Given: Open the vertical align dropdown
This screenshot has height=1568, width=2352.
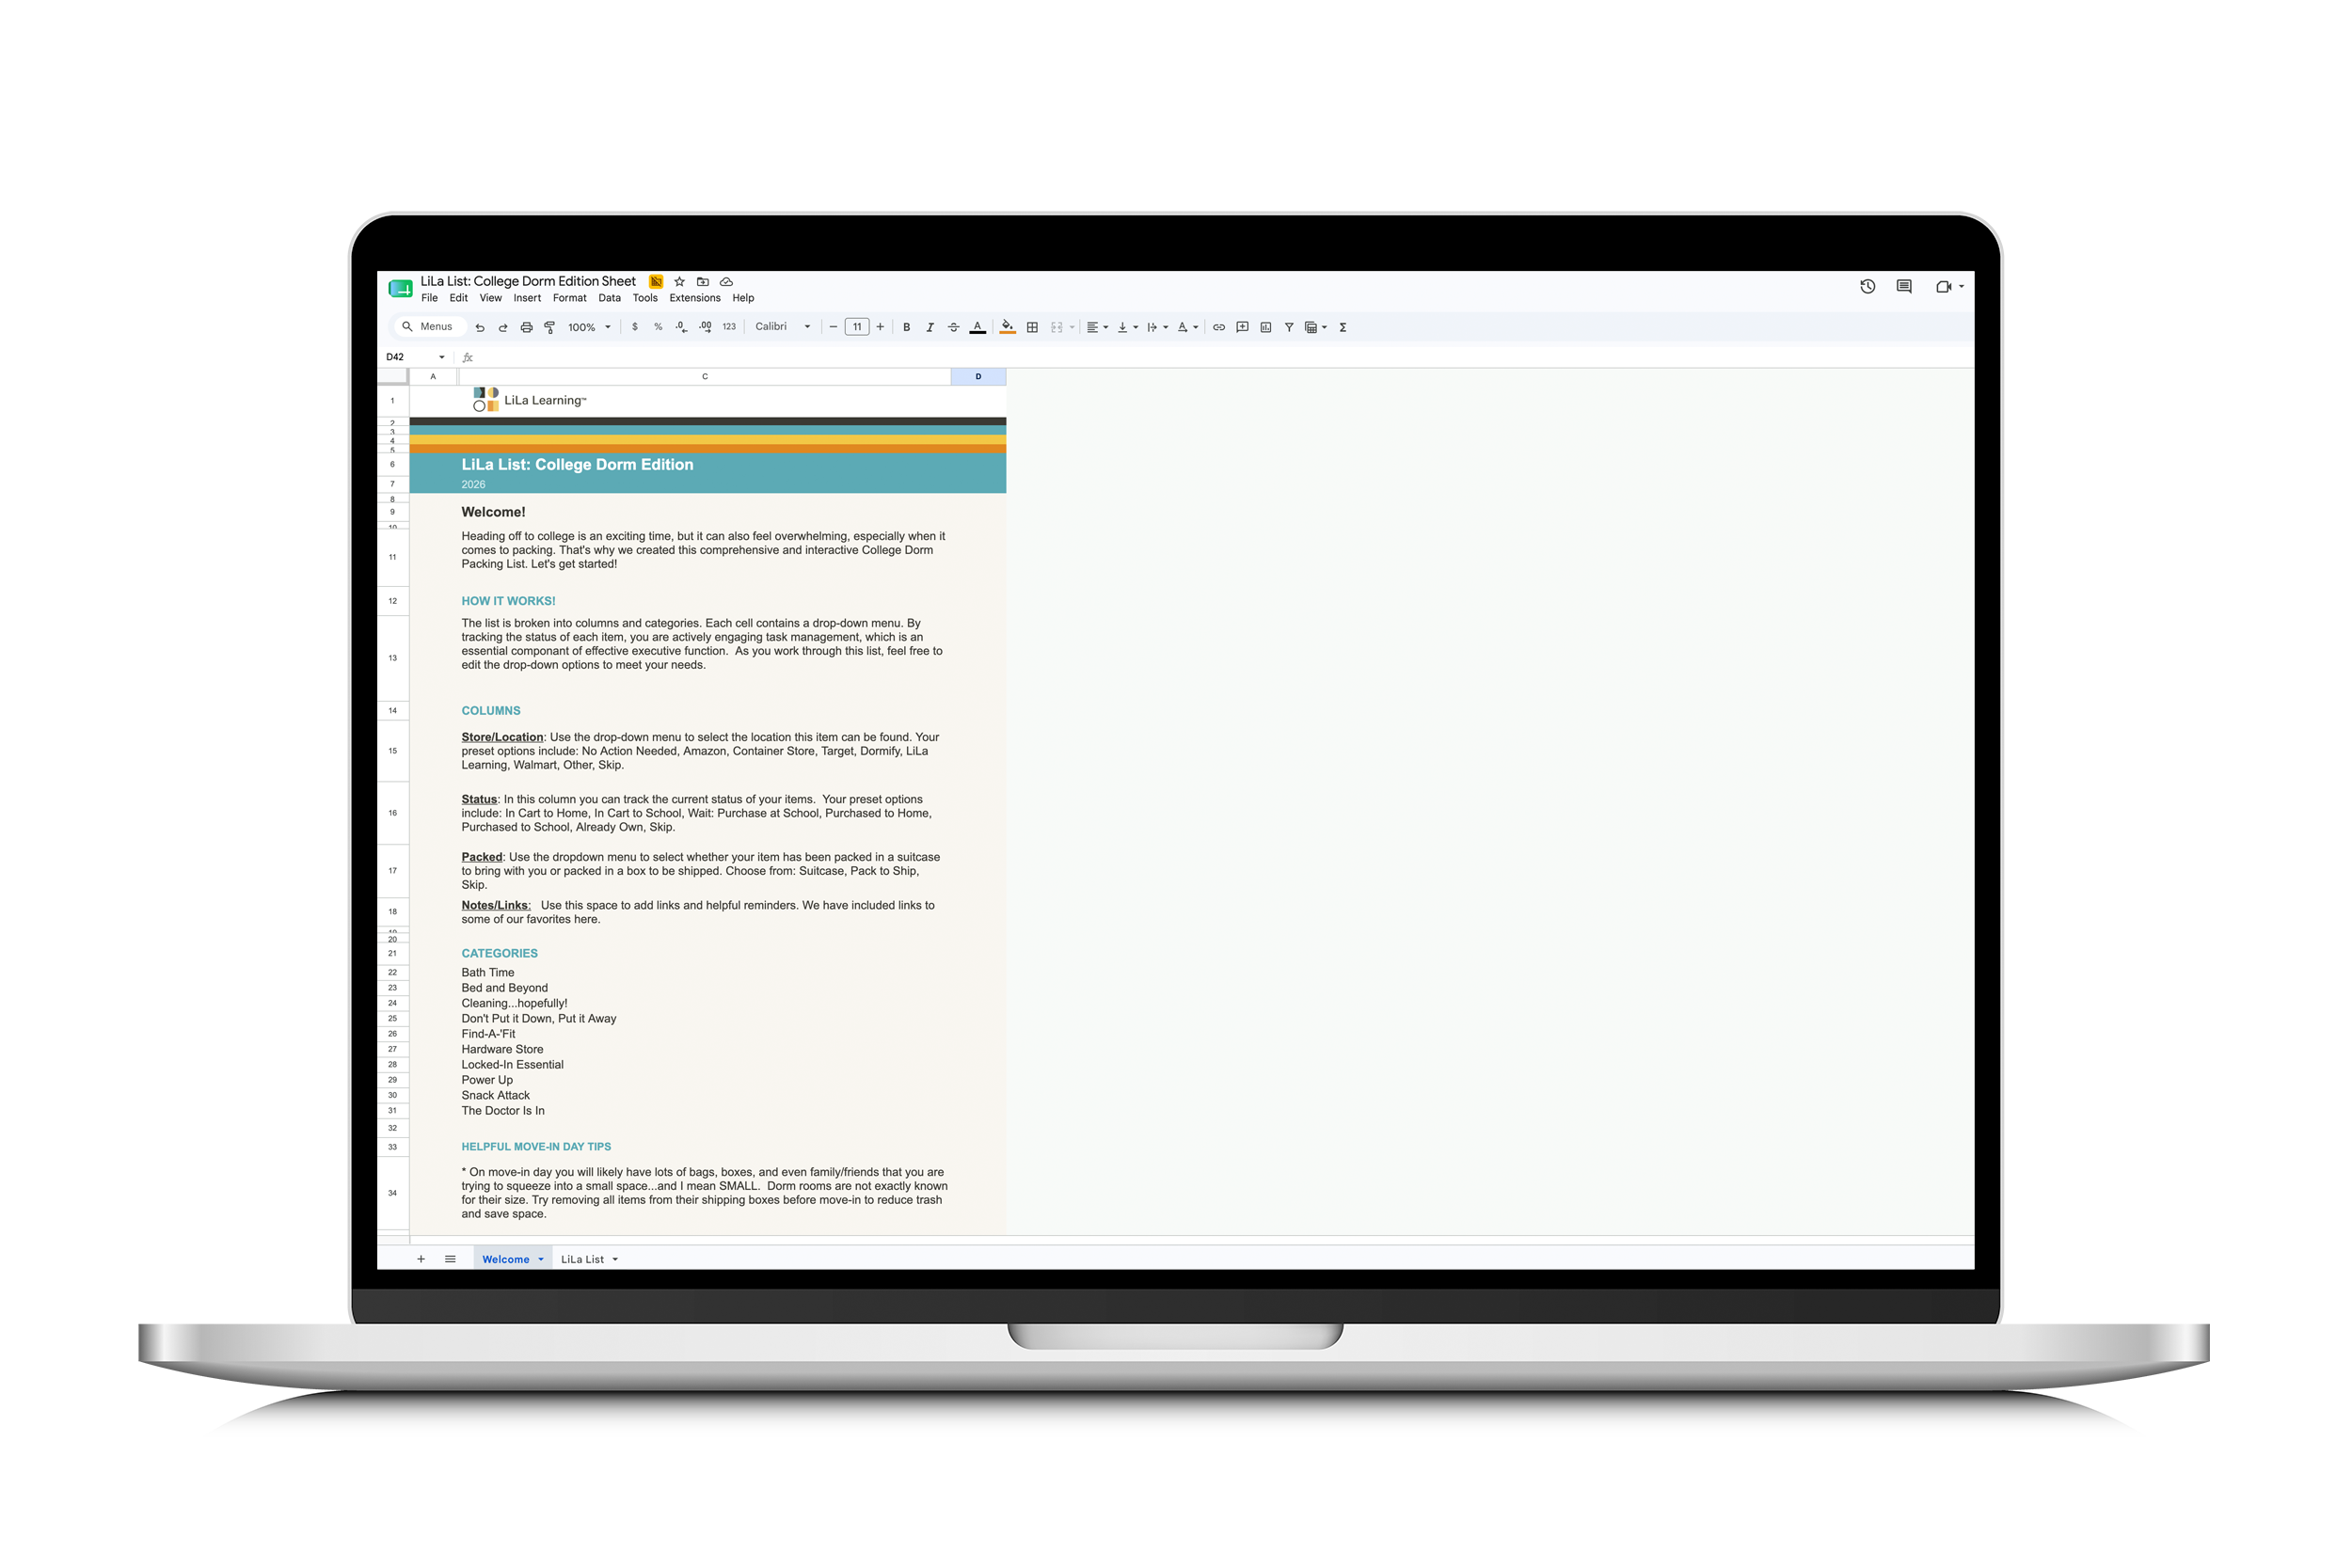Looking at the screenshot, I should 1127,327.
